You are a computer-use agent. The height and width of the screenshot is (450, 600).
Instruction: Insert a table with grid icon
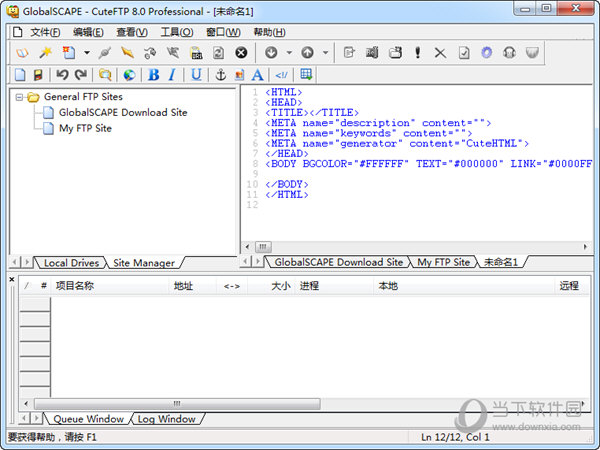[306, 74]
